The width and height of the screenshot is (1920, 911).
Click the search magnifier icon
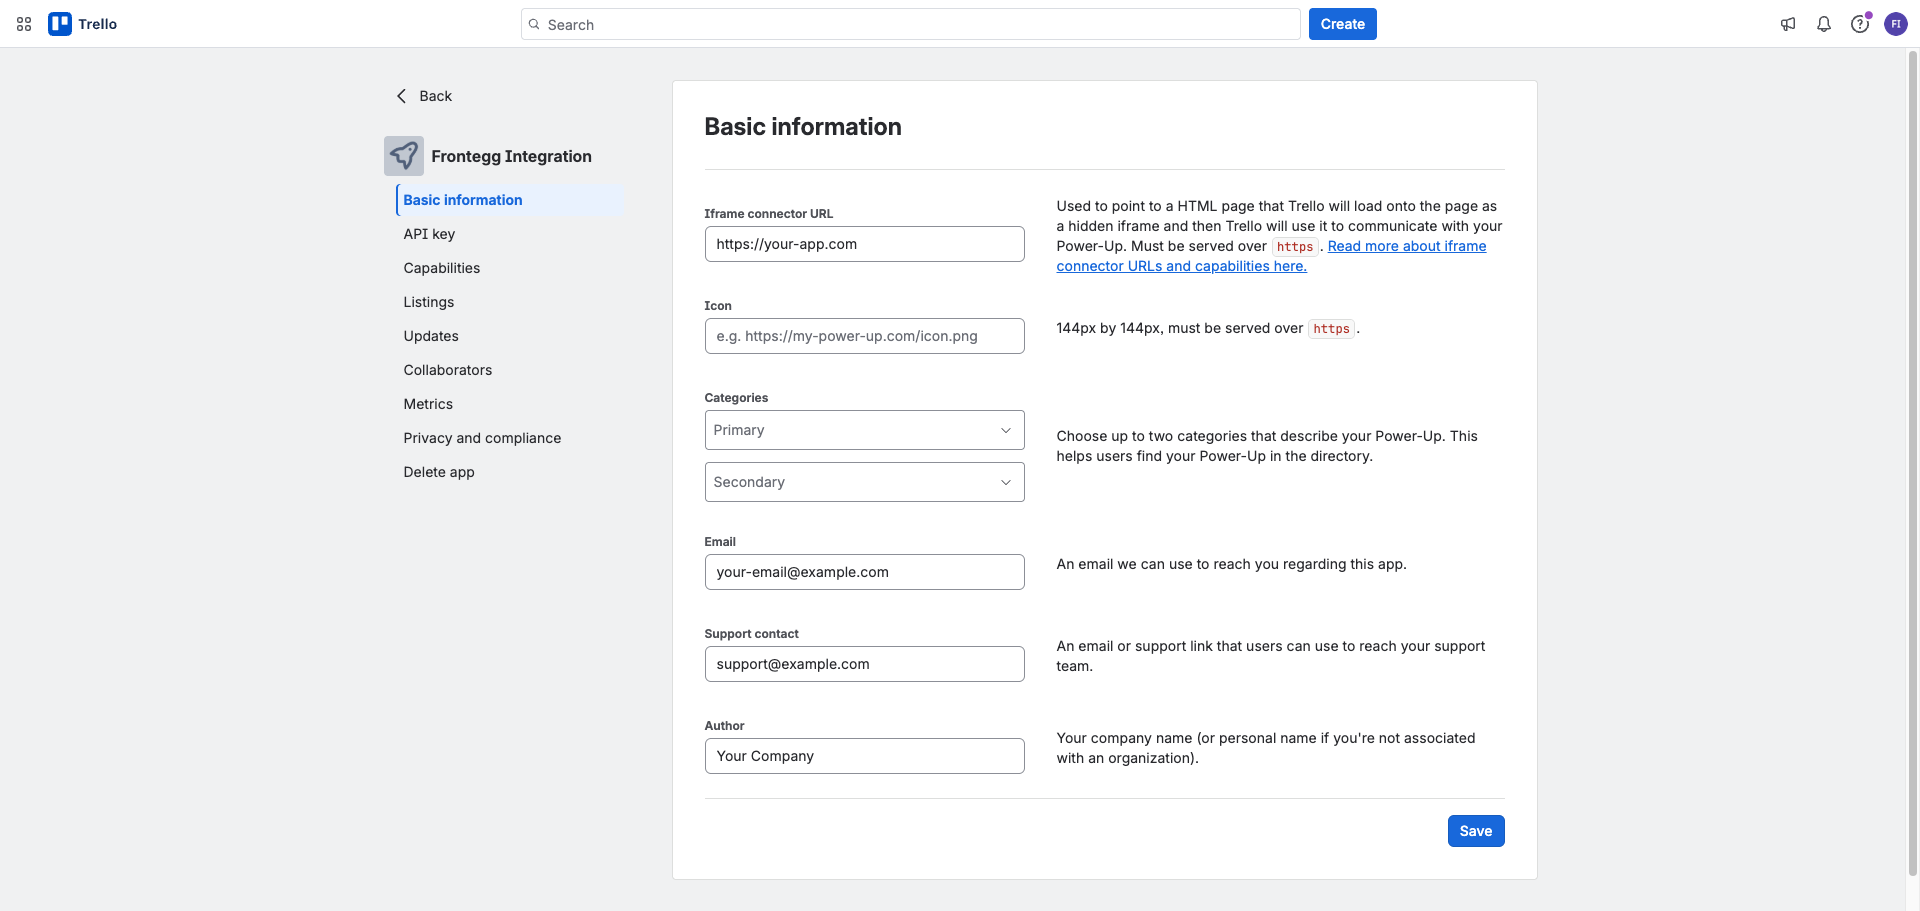point(535,24)
